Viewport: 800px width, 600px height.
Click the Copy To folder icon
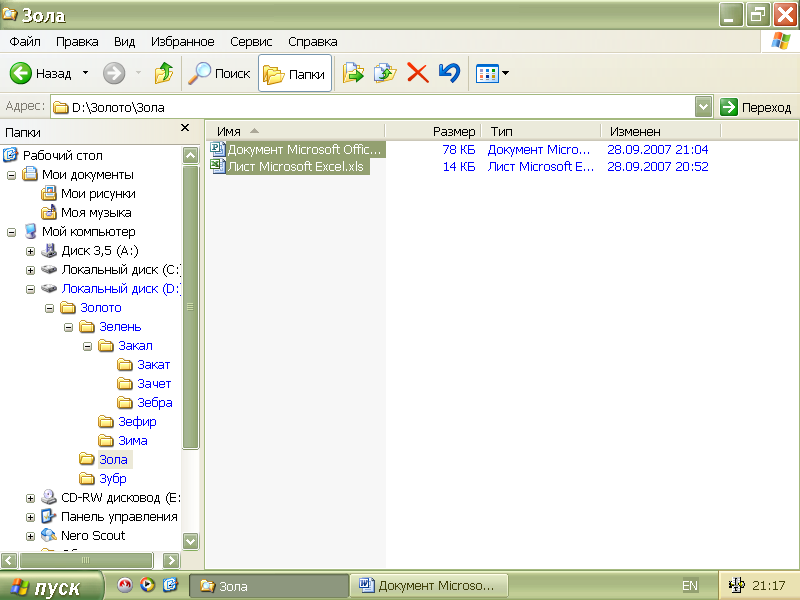pyautogui.click(x=385, y=73)
